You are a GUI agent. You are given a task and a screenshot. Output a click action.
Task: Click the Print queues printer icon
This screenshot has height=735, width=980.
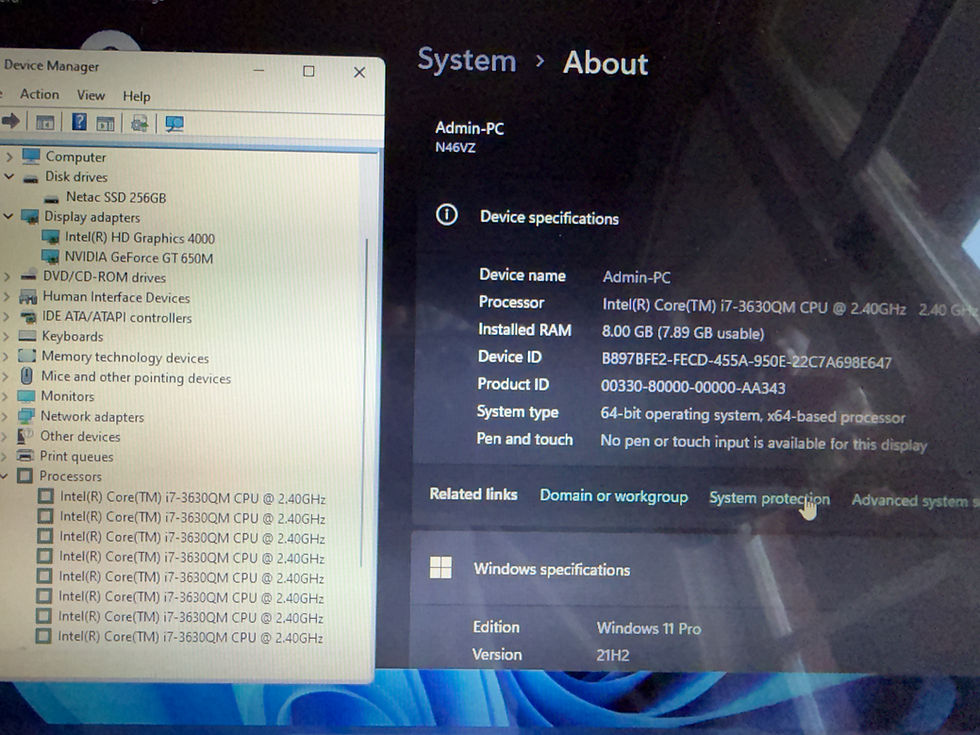point(25,455)
